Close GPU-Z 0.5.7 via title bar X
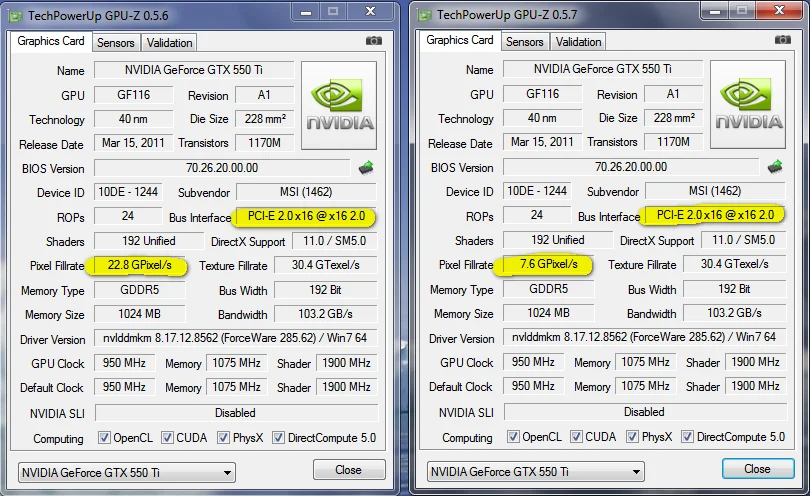The height and width of the screenshot is (496, 810). (x=780, y=10)
